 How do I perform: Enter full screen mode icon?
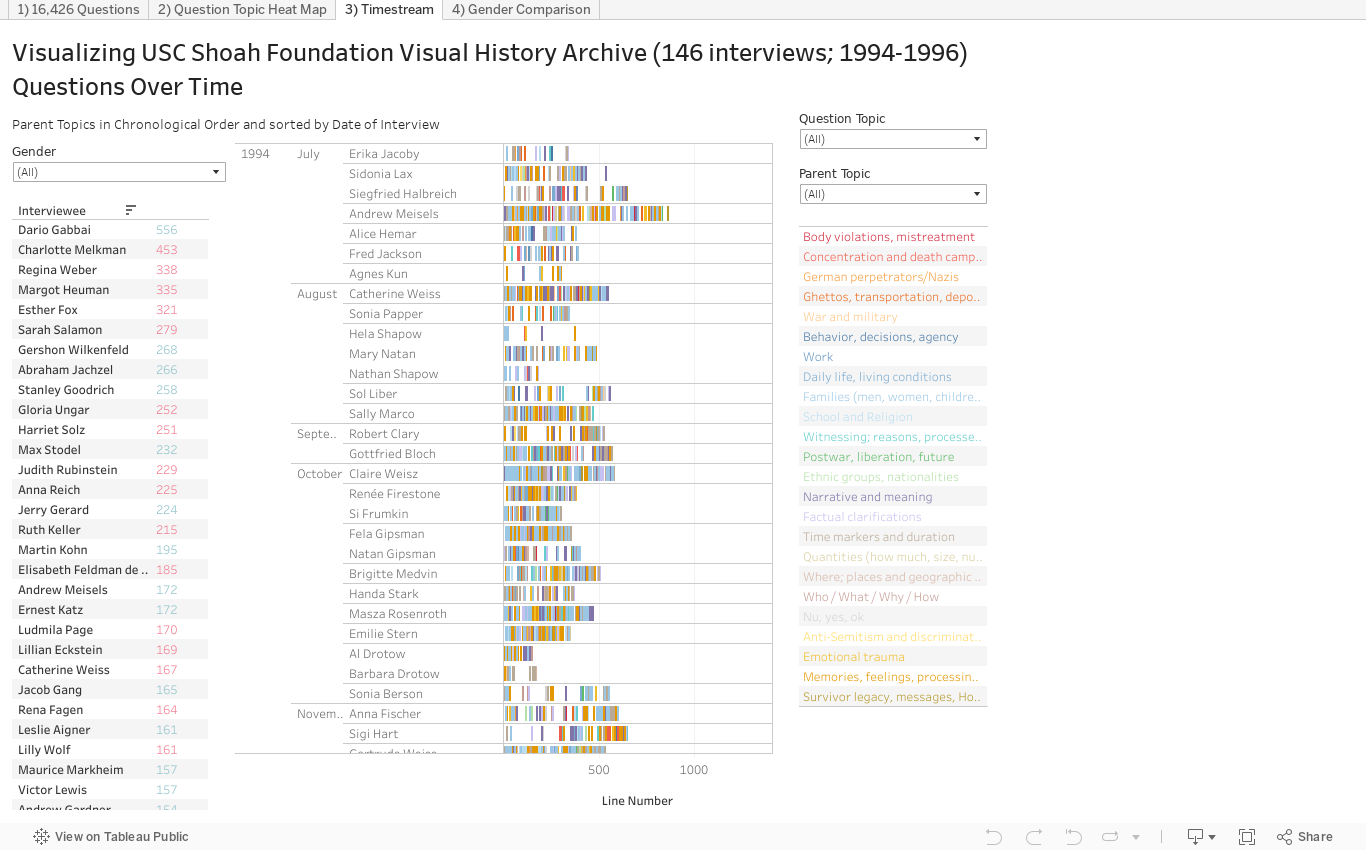[x=1247, y=837]
